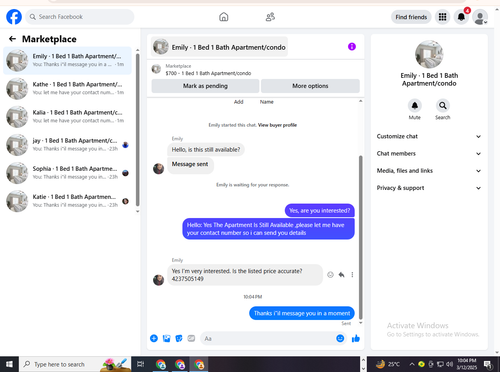This screenshot has width=500, height=372.
Task: Open Windows Start button
Action: click(9, 364)
